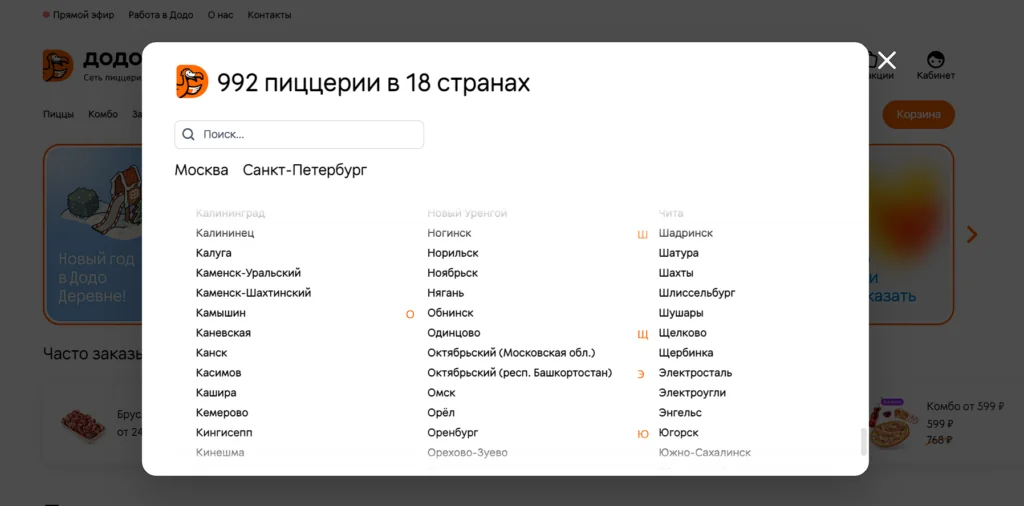Open Работа в Додо link
The width and height of the screenshot is (1024, 506).
161,15
